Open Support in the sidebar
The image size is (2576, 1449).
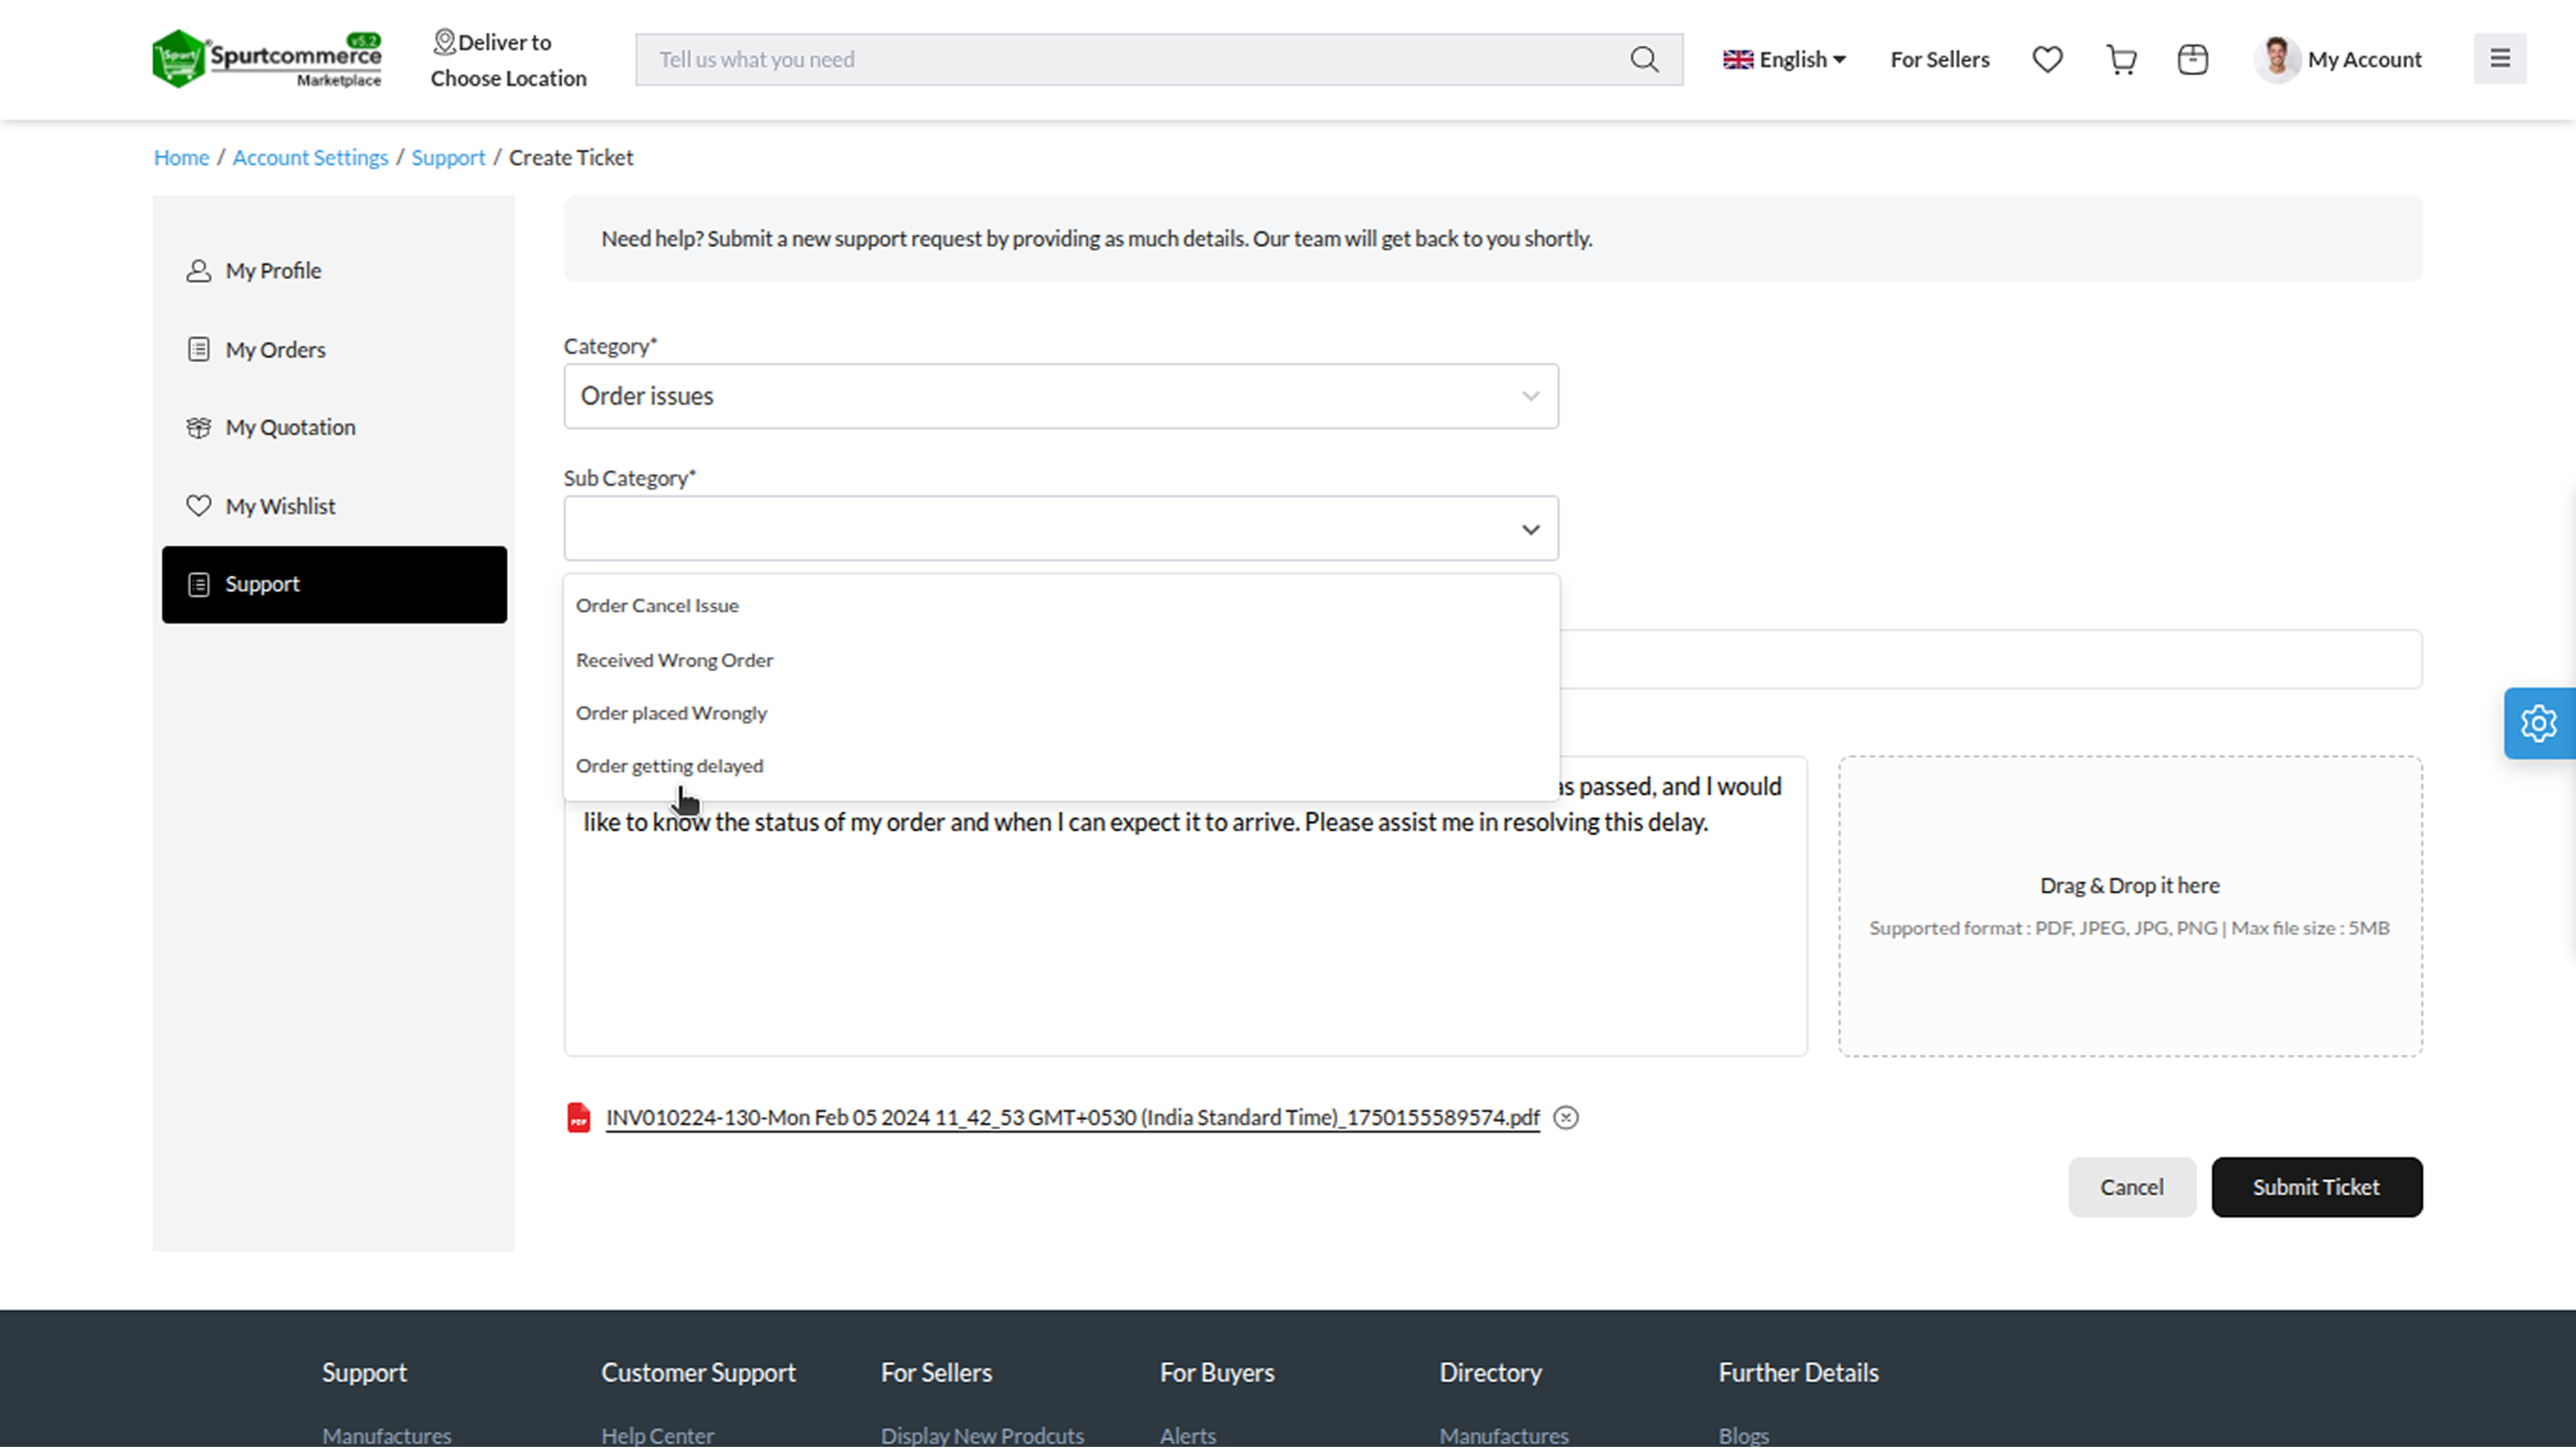334,585
